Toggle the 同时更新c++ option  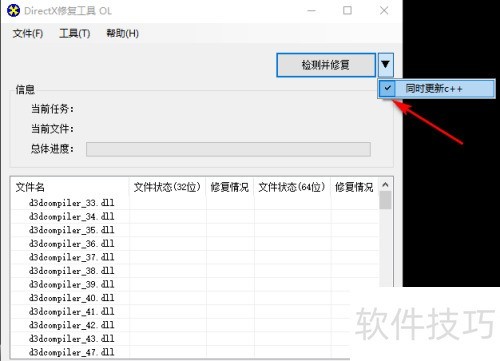436,89
